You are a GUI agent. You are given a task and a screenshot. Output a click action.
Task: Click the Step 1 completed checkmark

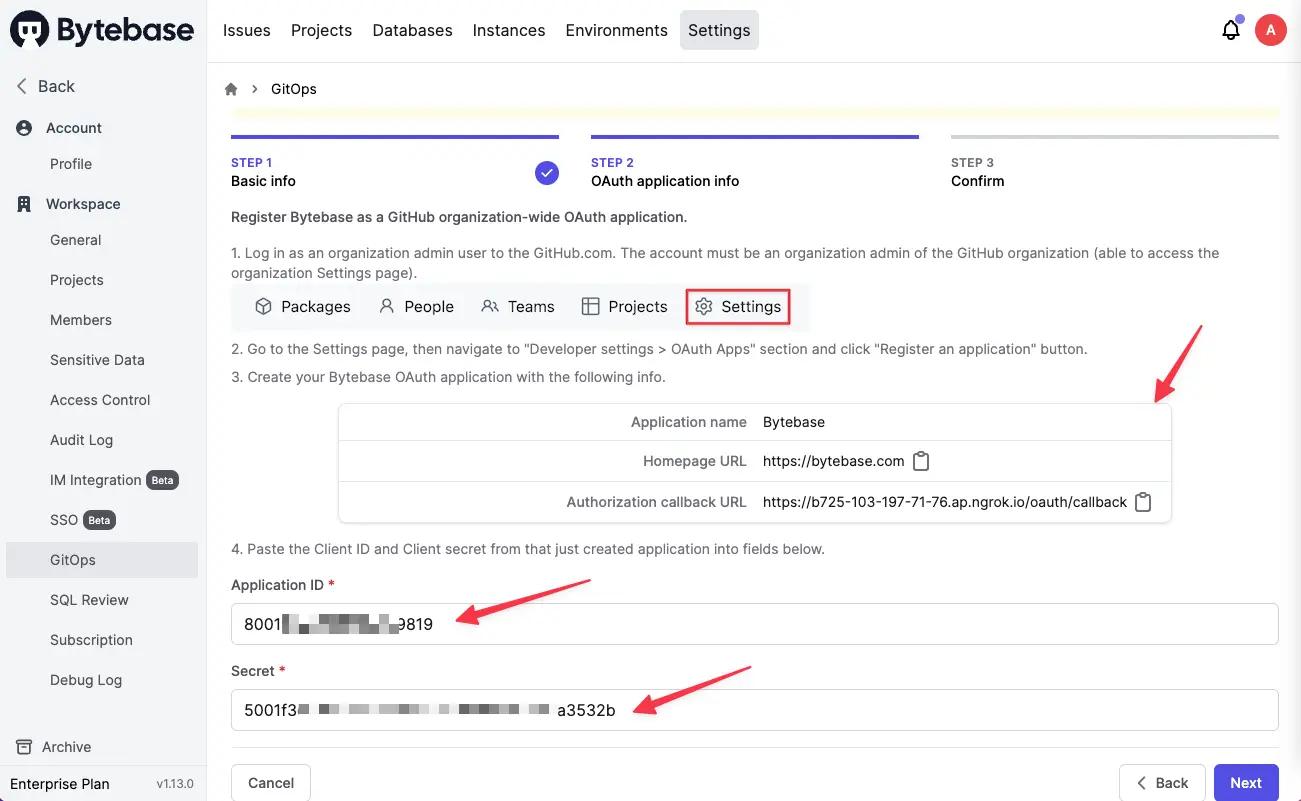tap(546, 172)
